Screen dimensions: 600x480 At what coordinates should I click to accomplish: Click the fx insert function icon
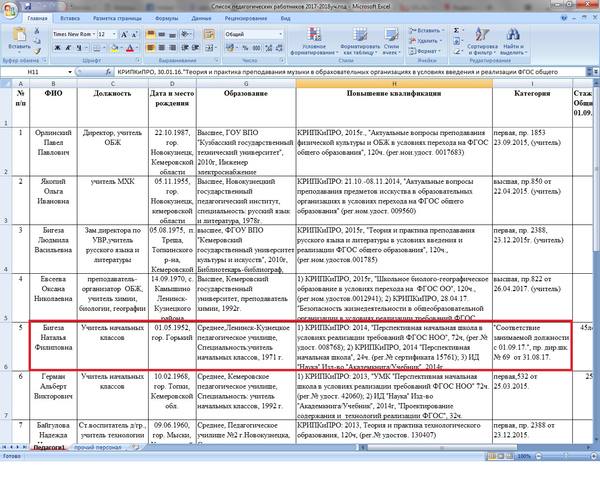109,72
